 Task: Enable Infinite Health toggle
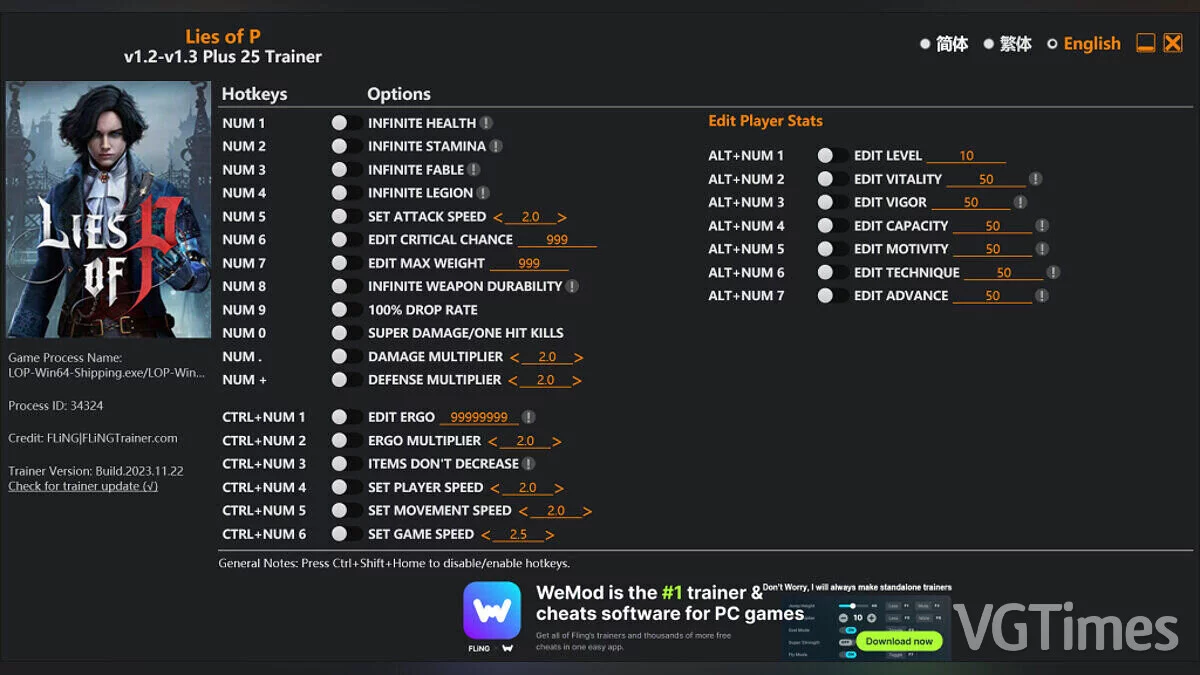(x=346, y=123)
